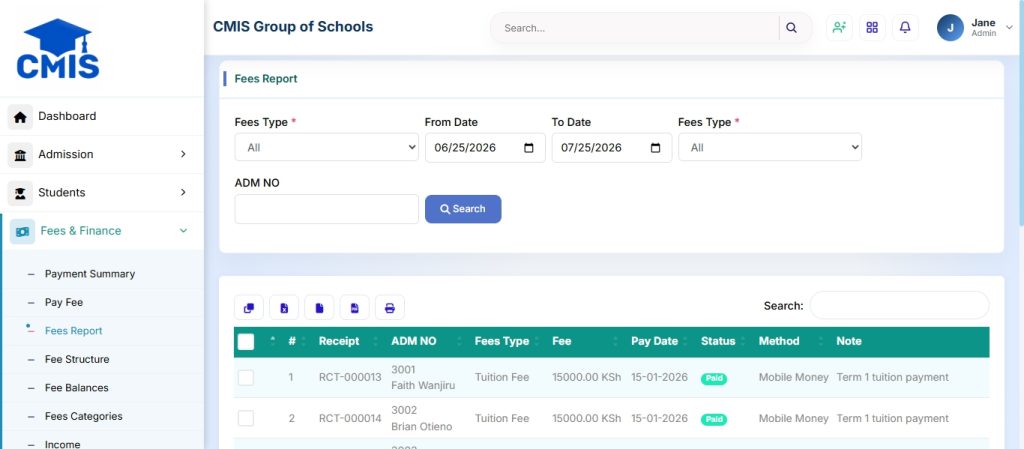
Task: Open Payment Summary submenu item
Action: tap(90, 274)
